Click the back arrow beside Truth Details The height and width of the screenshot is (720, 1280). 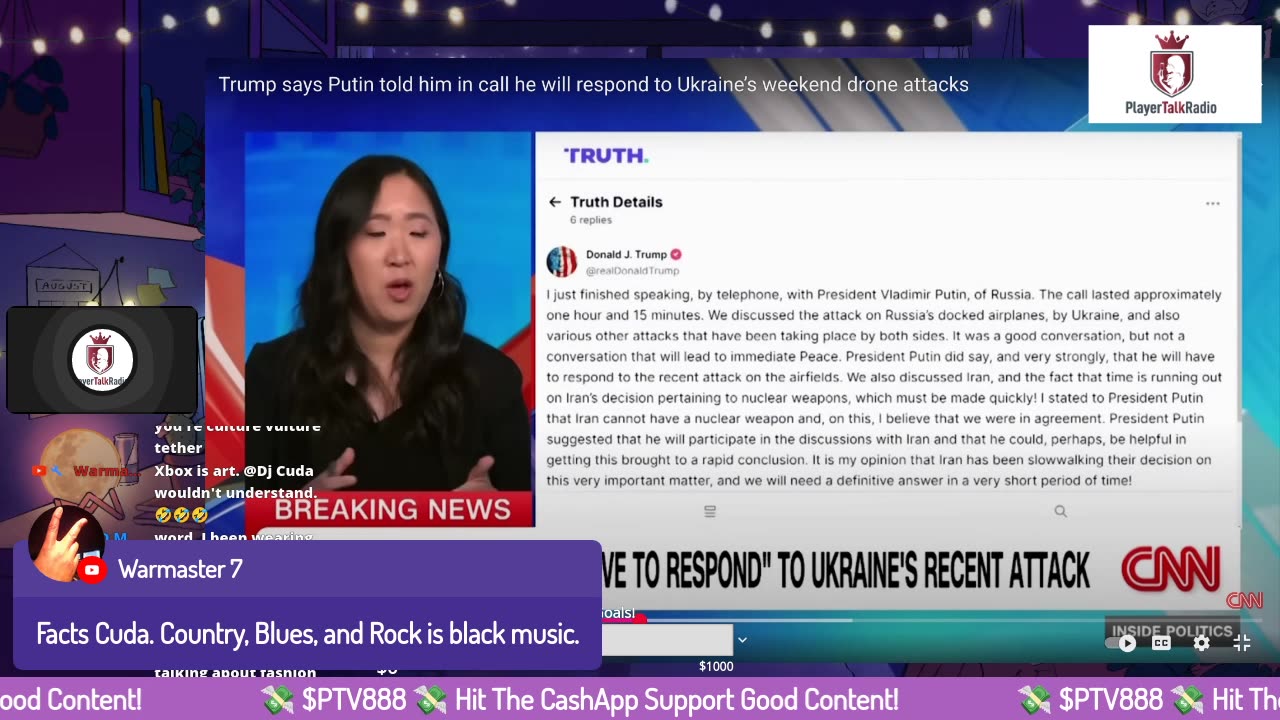tap(555, 202)
